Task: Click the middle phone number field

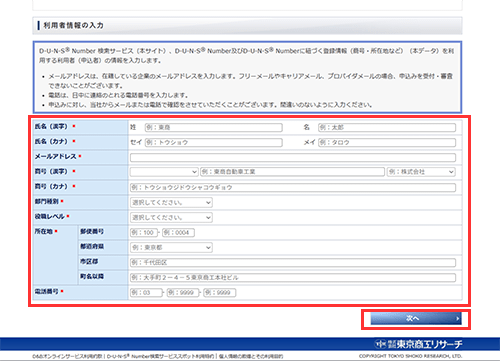Action: click(183, 292)
